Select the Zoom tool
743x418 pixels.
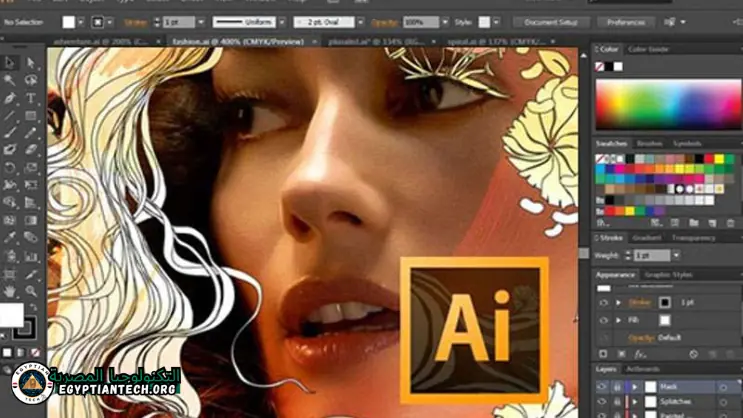point(31,291)
